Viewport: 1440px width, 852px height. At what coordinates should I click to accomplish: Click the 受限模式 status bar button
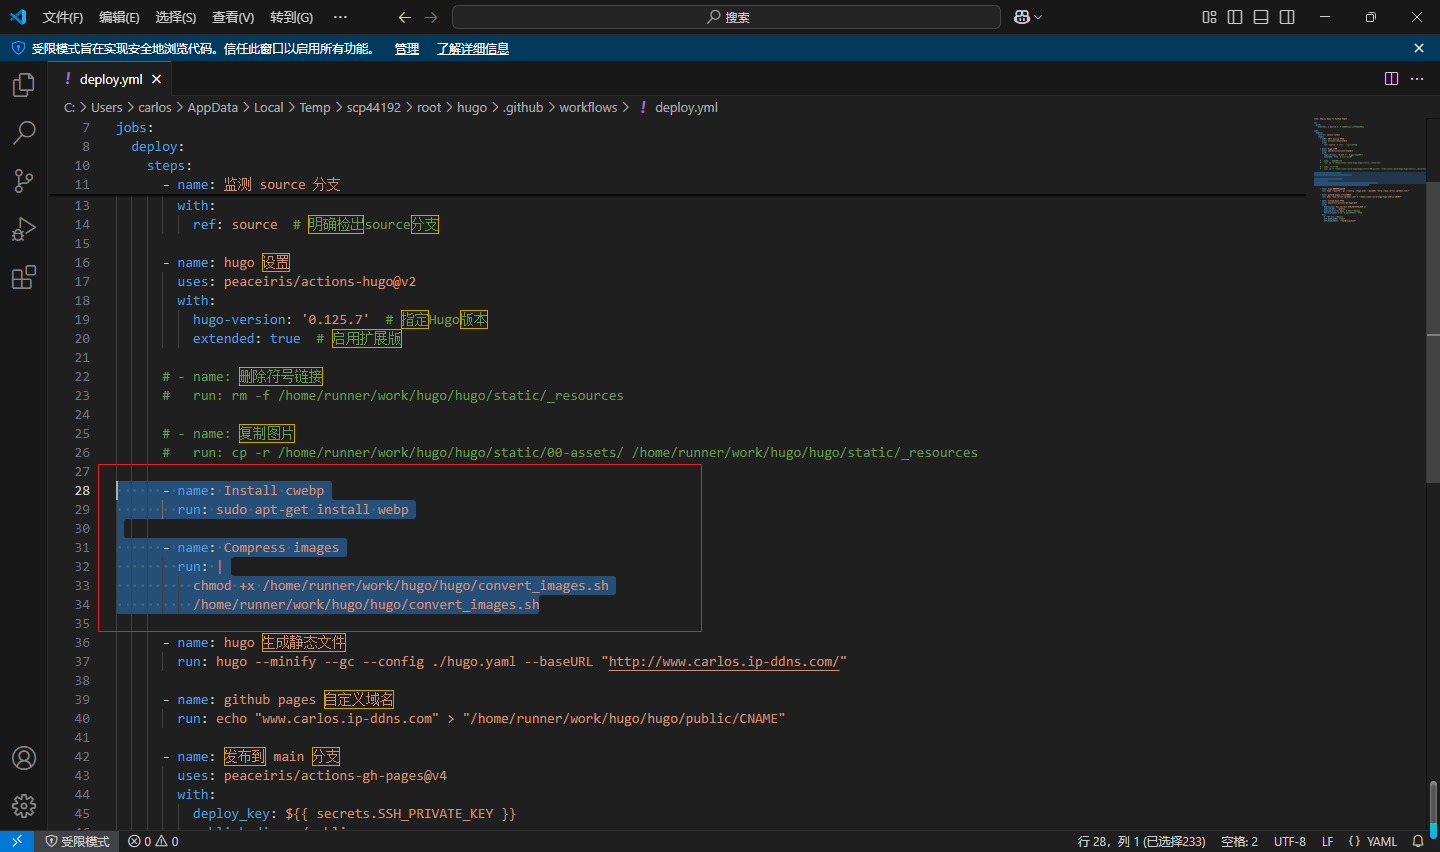[x=77, y=841]
